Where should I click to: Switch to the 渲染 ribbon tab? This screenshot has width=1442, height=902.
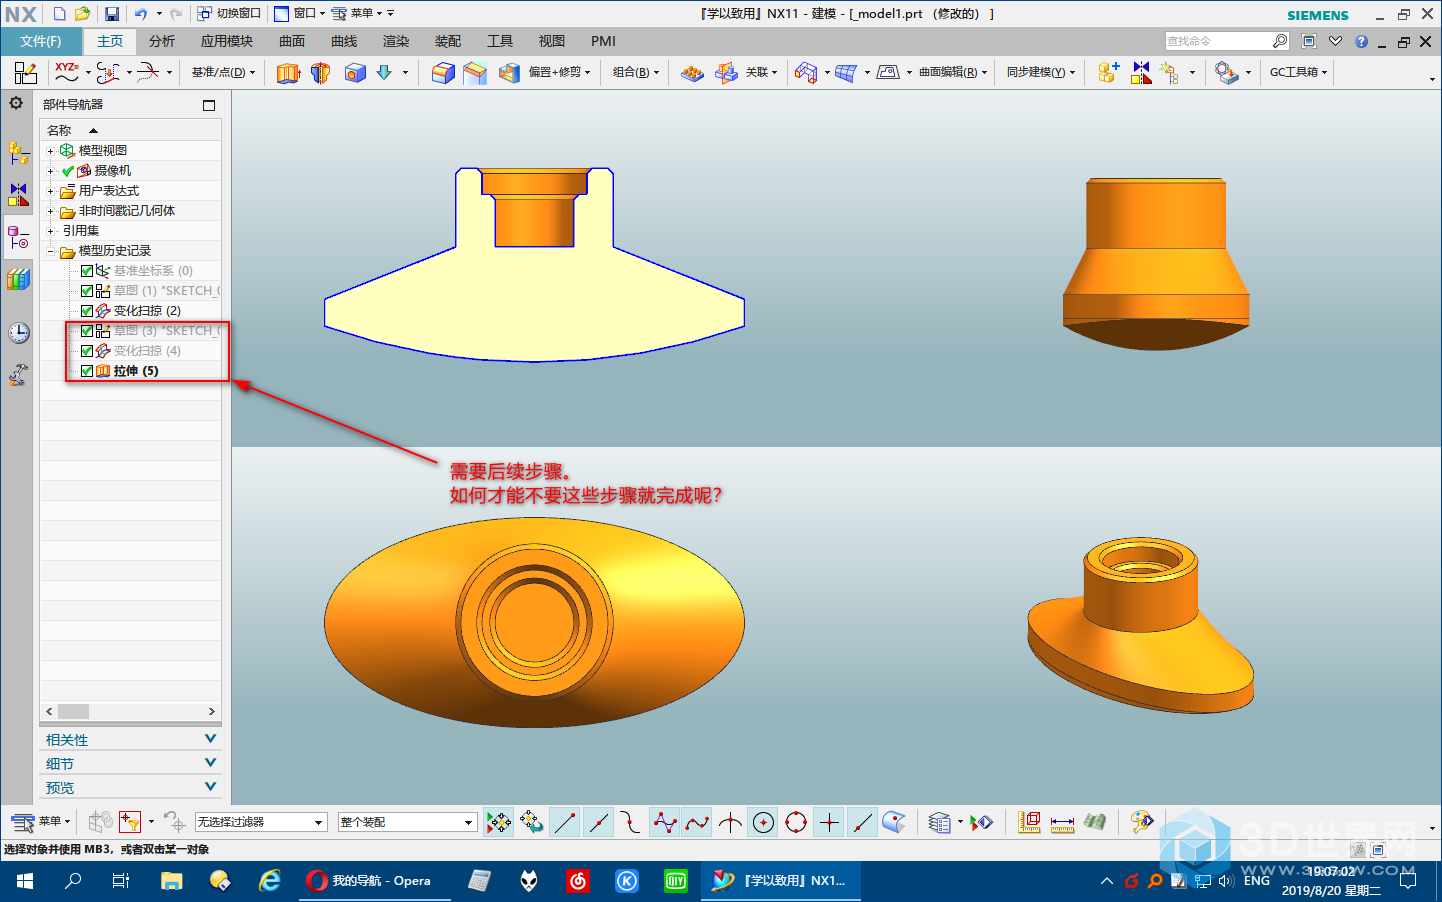click(x=396, y=41)
